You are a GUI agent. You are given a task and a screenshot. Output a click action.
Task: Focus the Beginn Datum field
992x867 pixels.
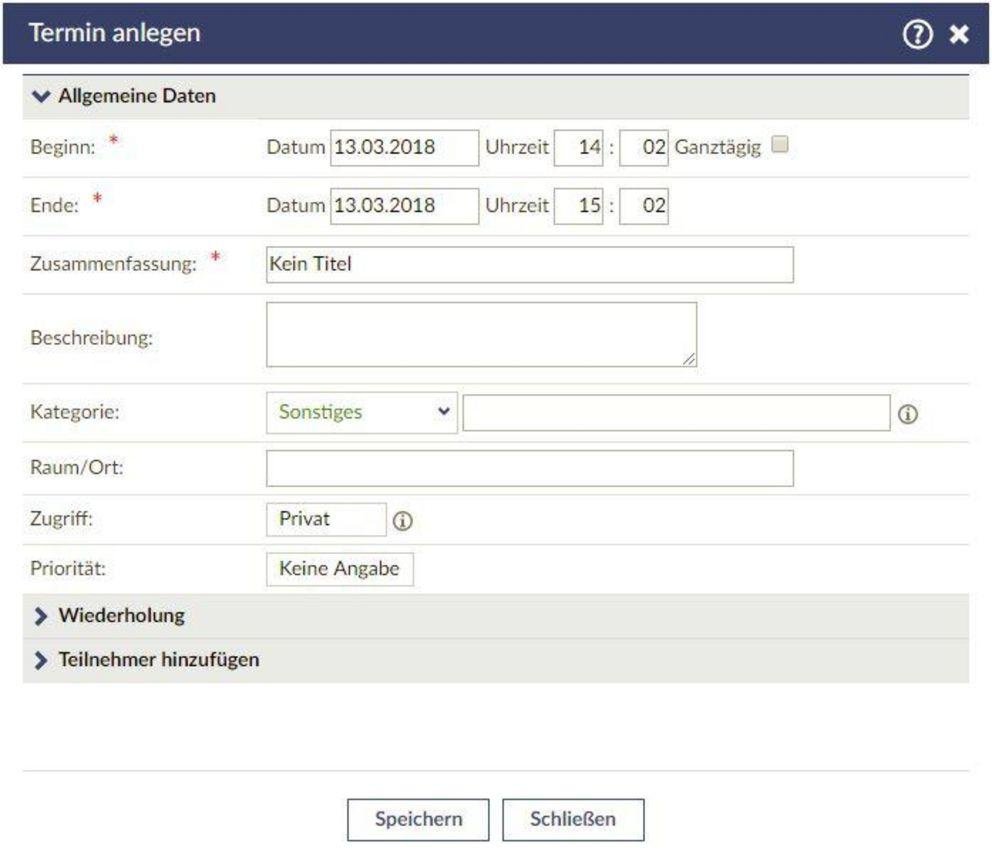pos(404,147)
